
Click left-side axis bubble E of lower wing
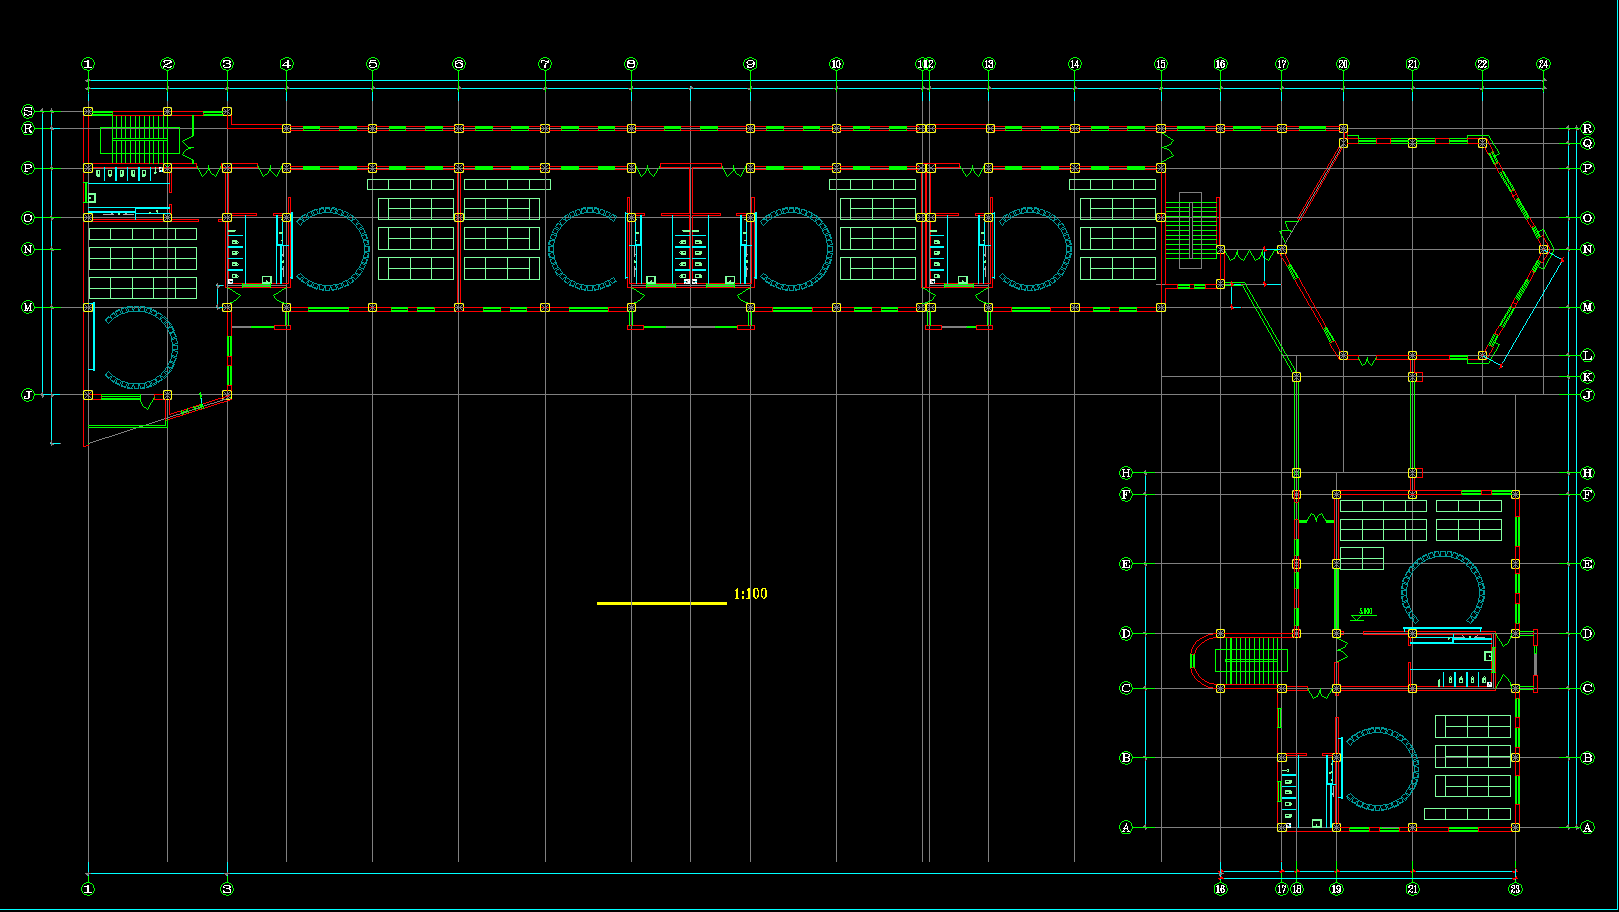pyautogui.click(x=1126, y=564)
